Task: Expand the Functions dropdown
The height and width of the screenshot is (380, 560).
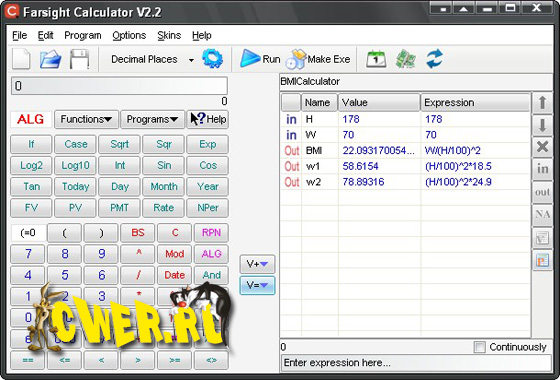Action: click(x=86, y=119)
